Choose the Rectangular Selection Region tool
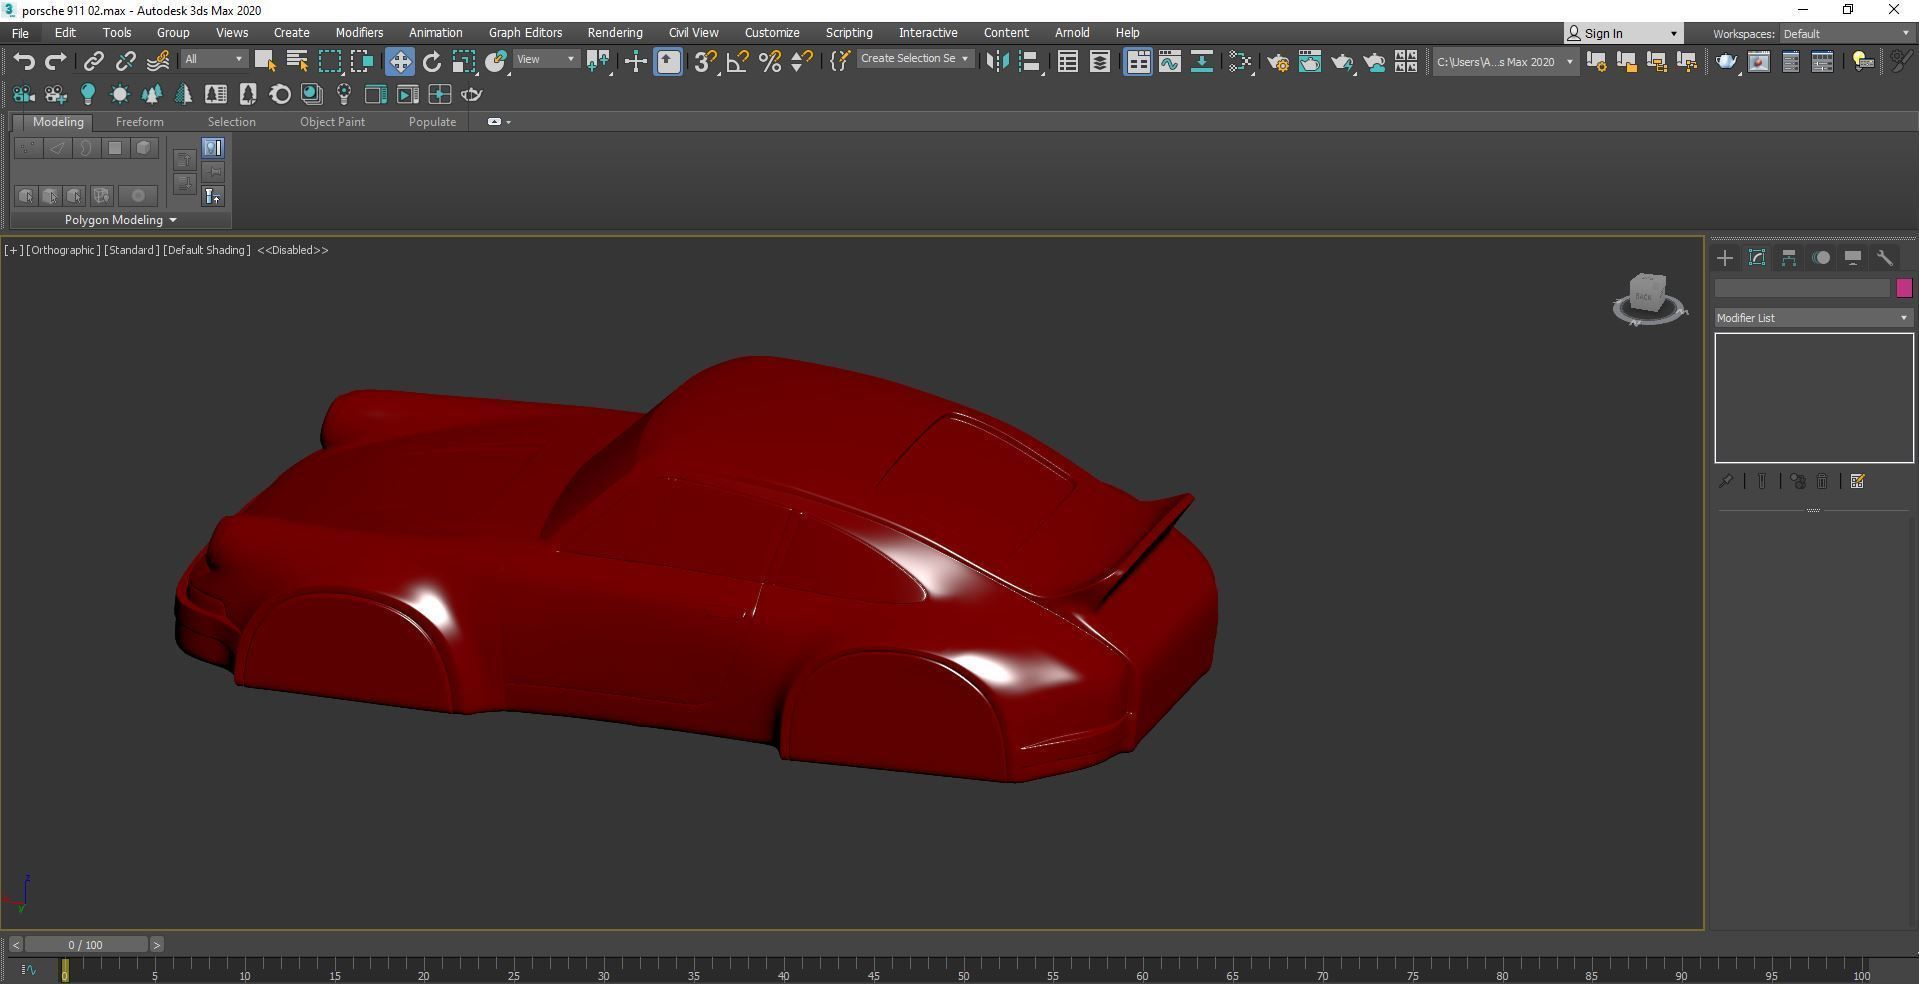The height and width of the screenshot is (984, 1919). tap(330, 62)
